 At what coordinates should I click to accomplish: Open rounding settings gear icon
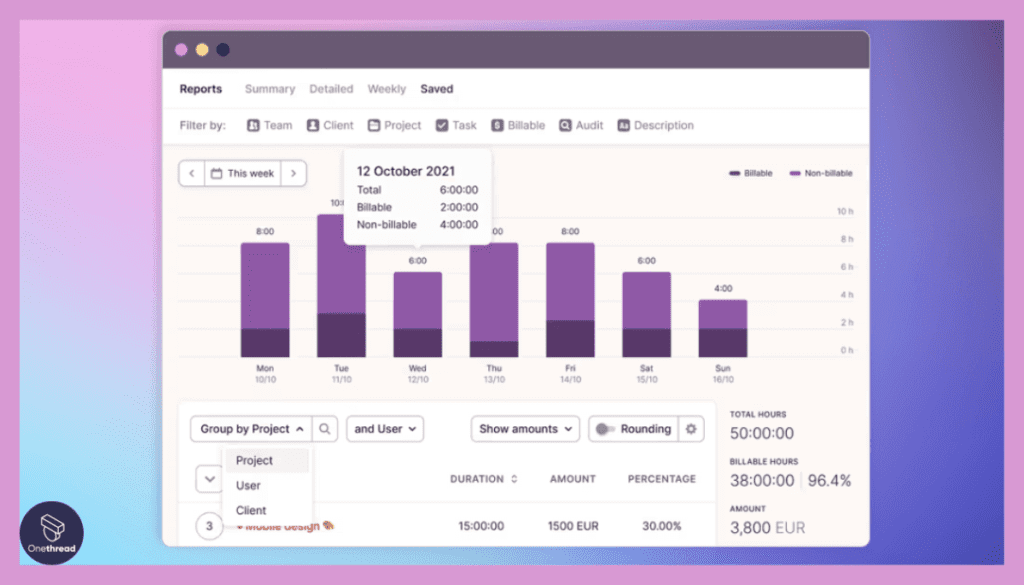(691, 429)
